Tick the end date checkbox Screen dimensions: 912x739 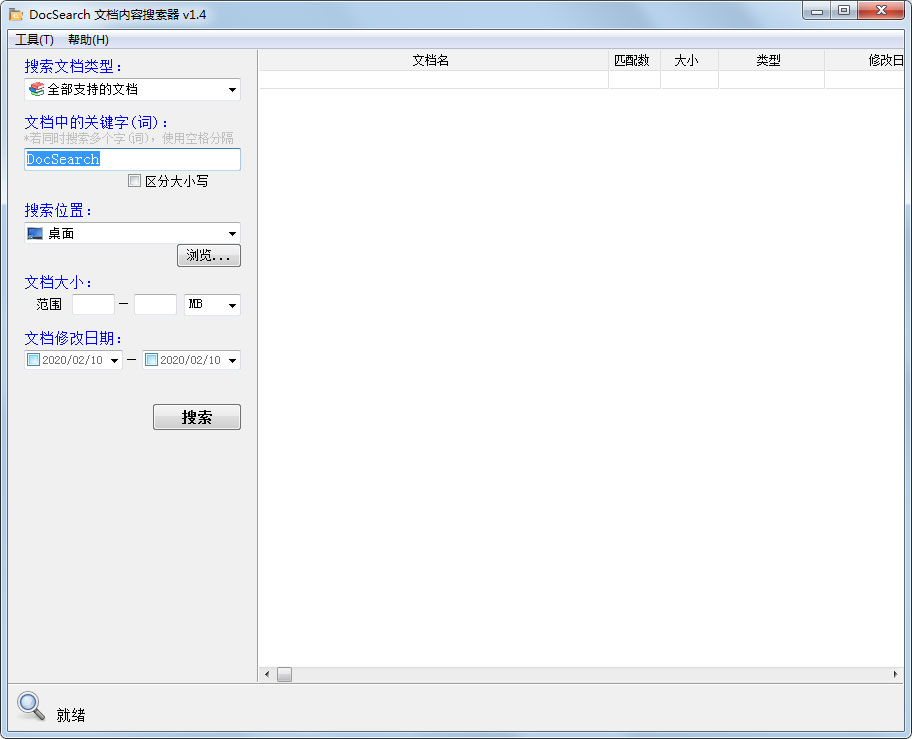pyautogui.click(x=152, y=360)
